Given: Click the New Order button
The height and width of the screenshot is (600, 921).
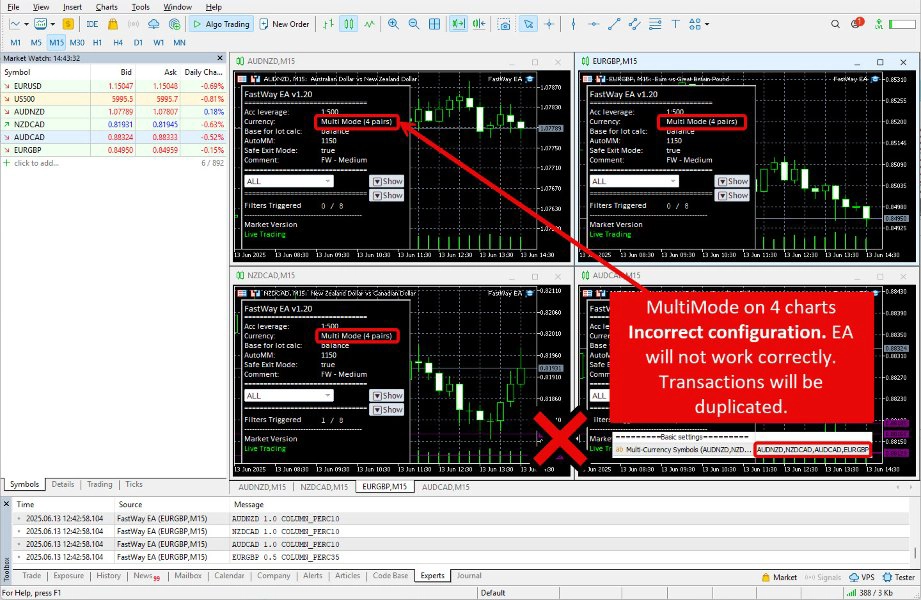Looking at the screenshot, I should [x=284, y=23].
